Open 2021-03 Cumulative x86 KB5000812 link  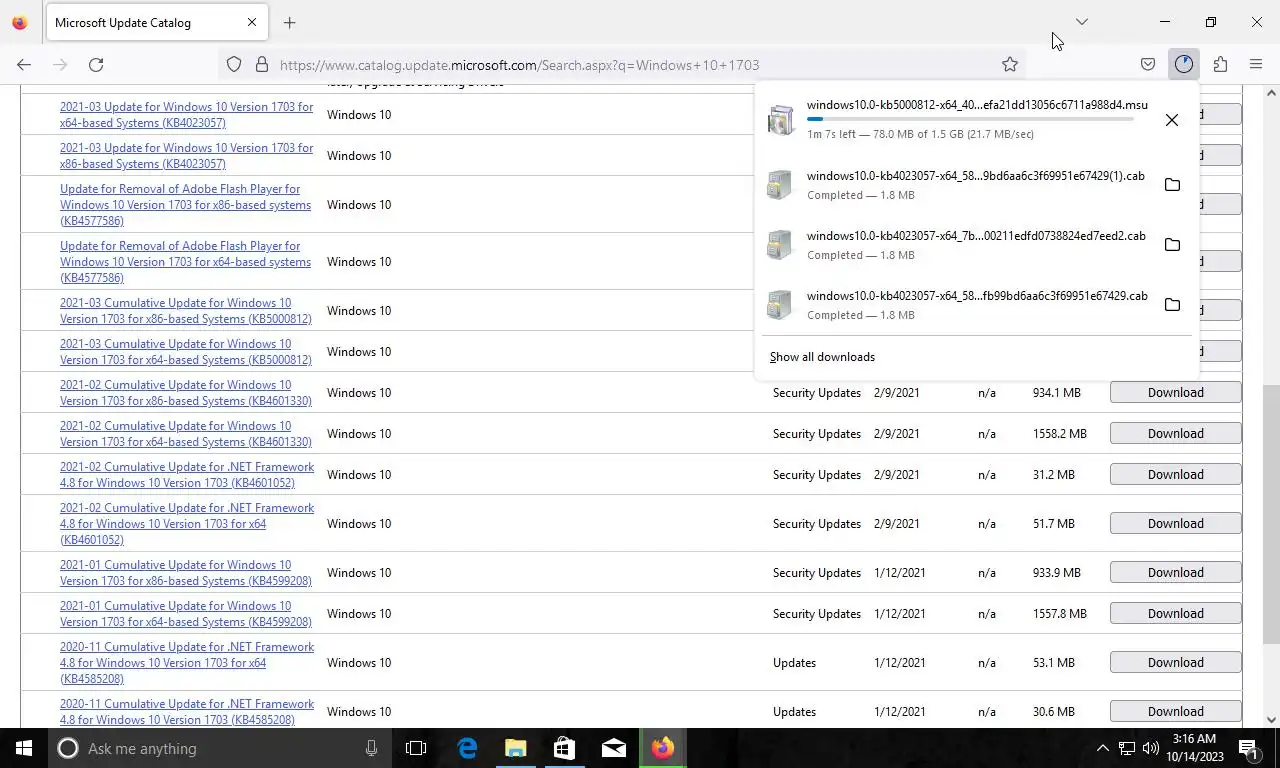186,310
